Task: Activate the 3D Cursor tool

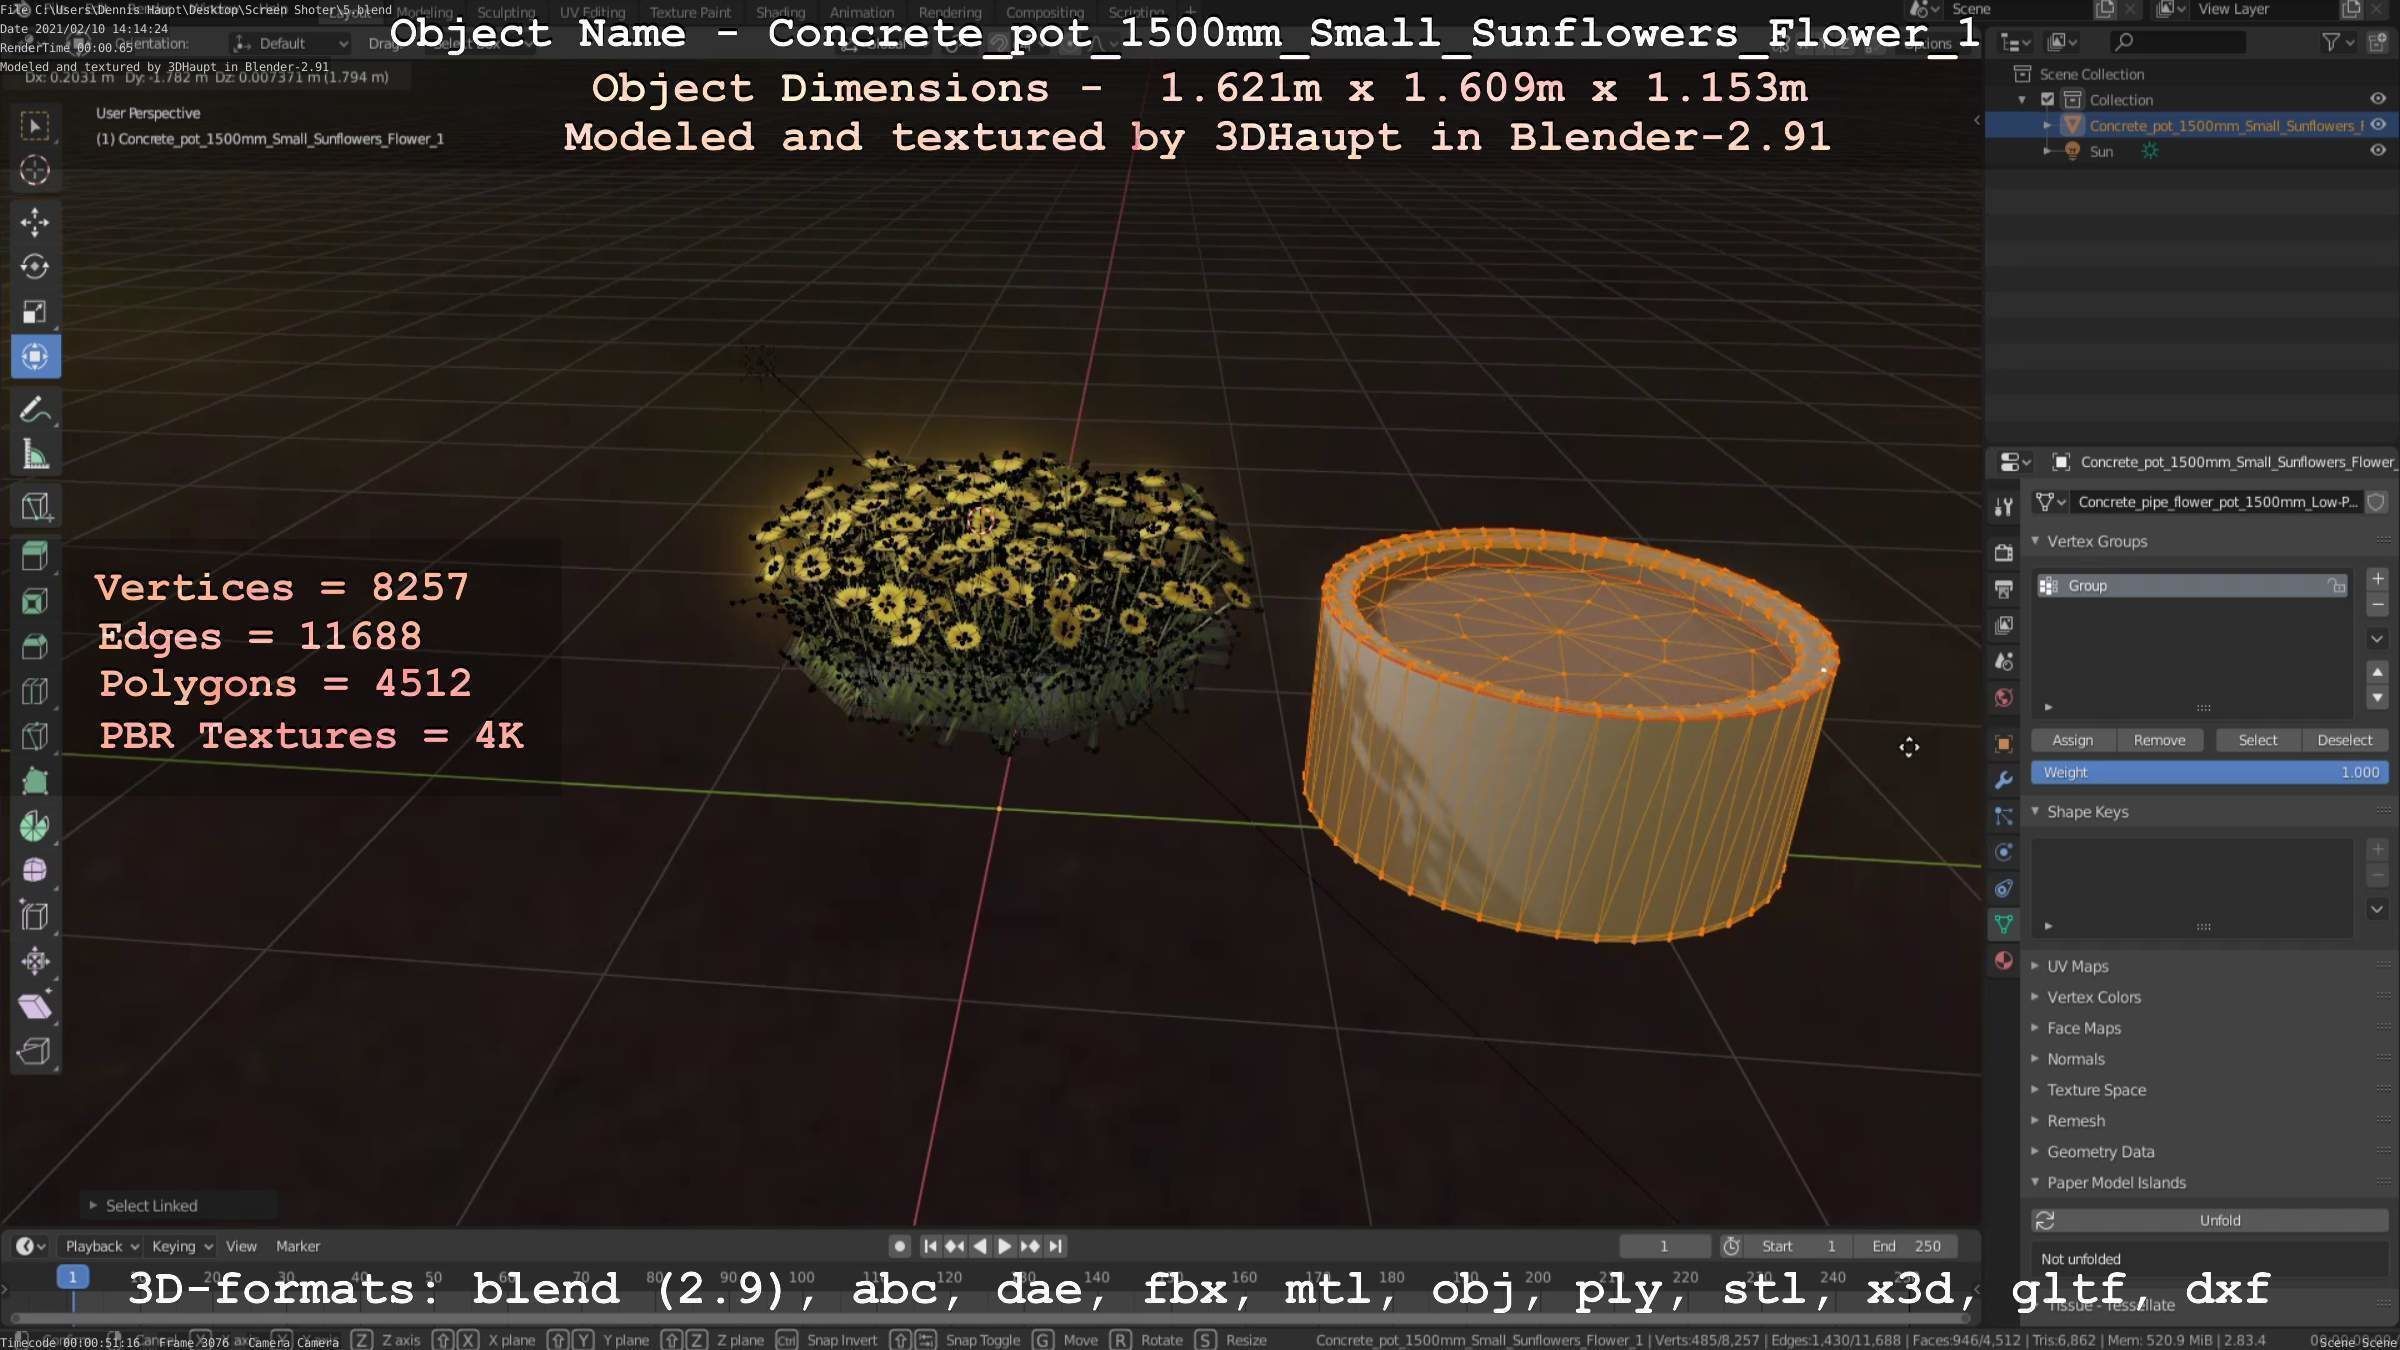Action: (x=35, y=171)
